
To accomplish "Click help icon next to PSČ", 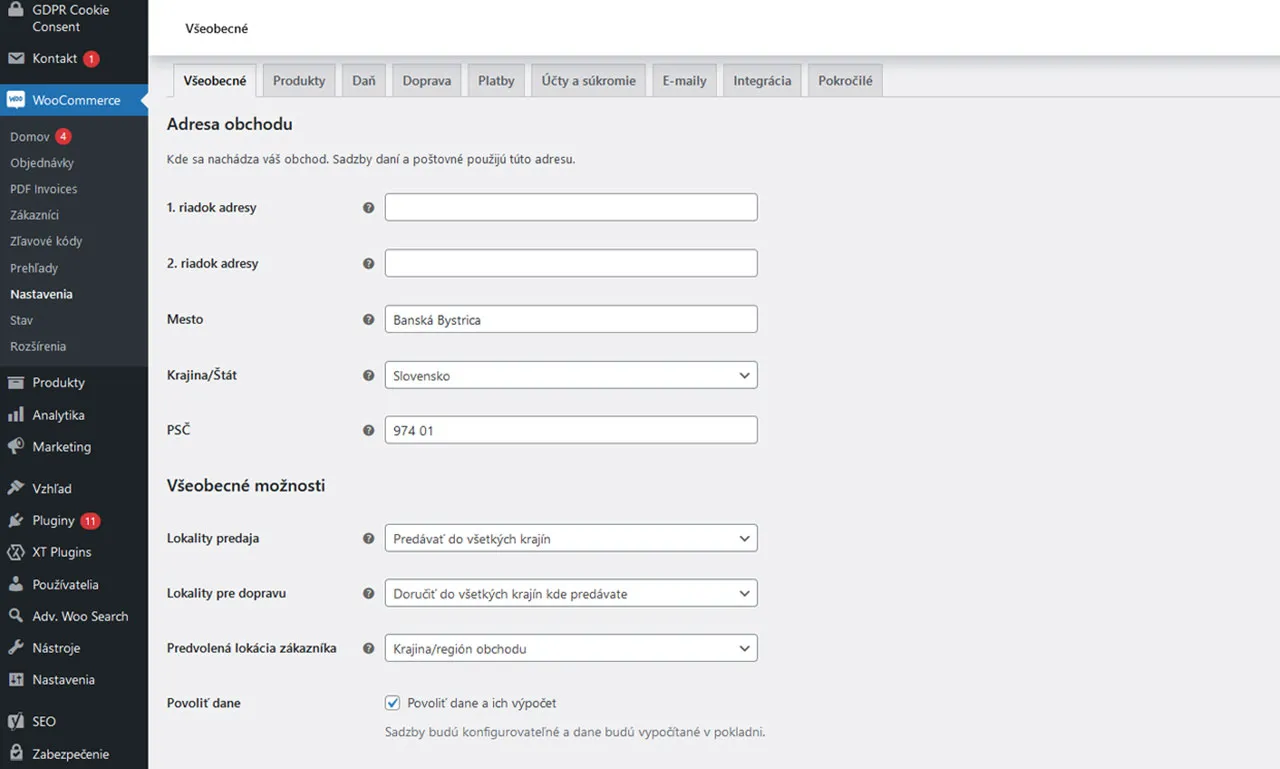I will [368, 430].
